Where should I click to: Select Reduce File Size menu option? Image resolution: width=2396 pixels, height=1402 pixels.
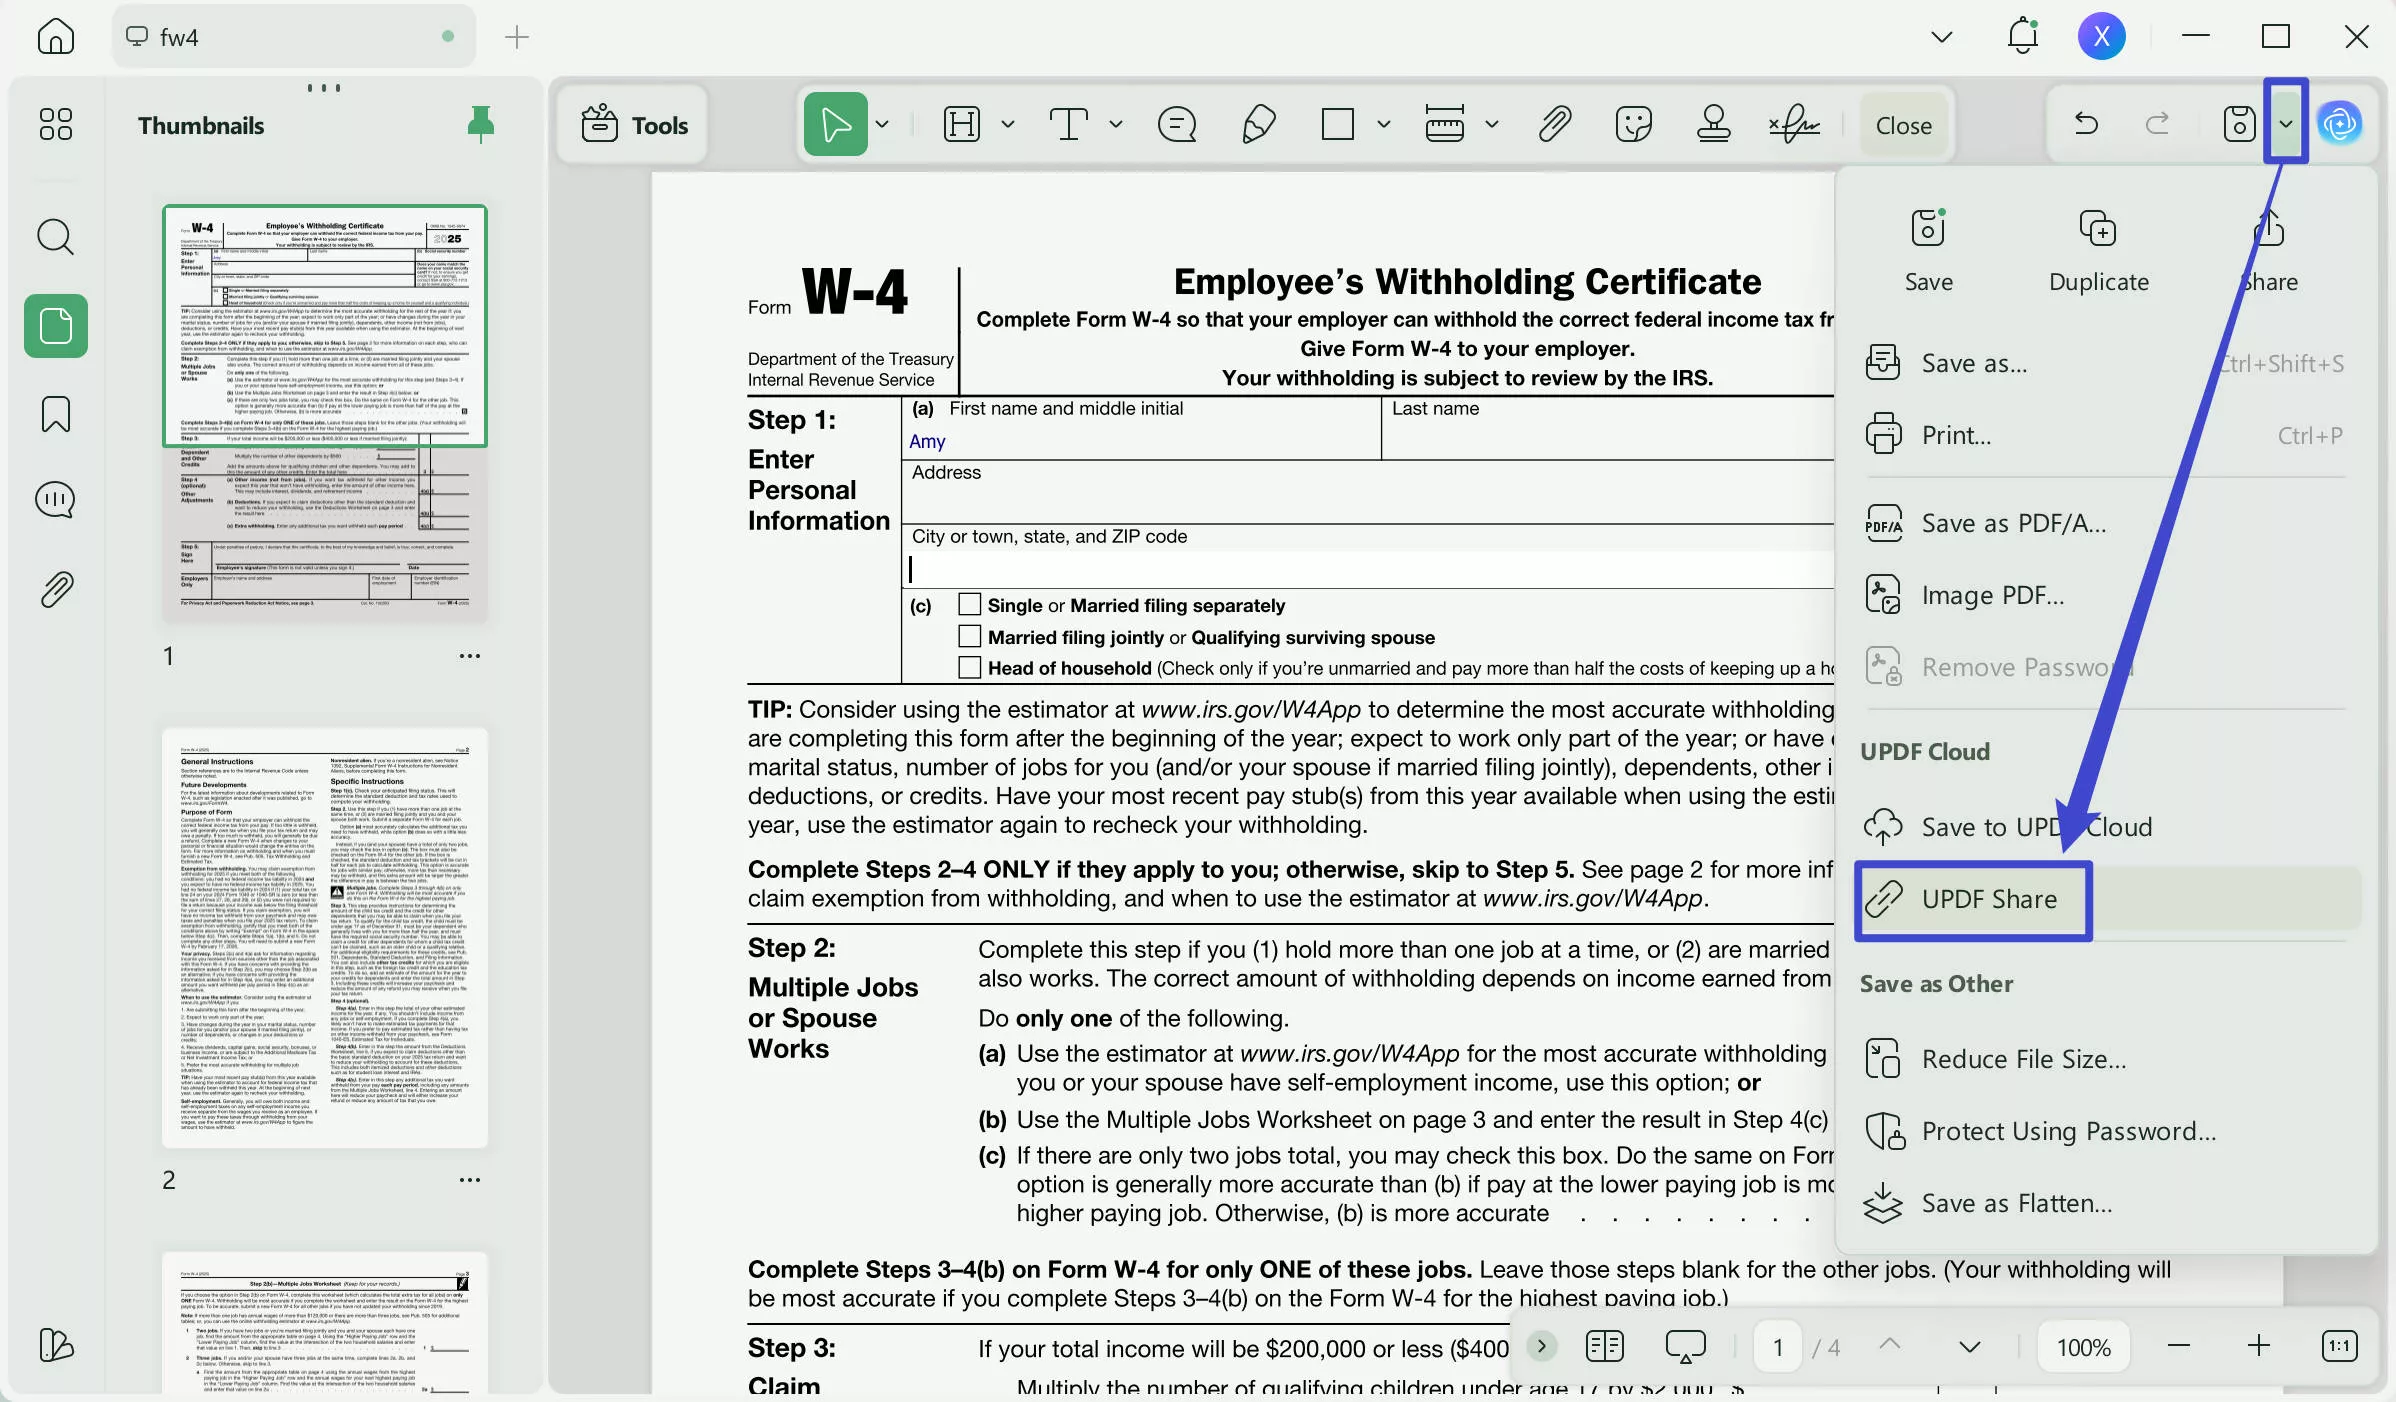(x=2023, y=1059)
